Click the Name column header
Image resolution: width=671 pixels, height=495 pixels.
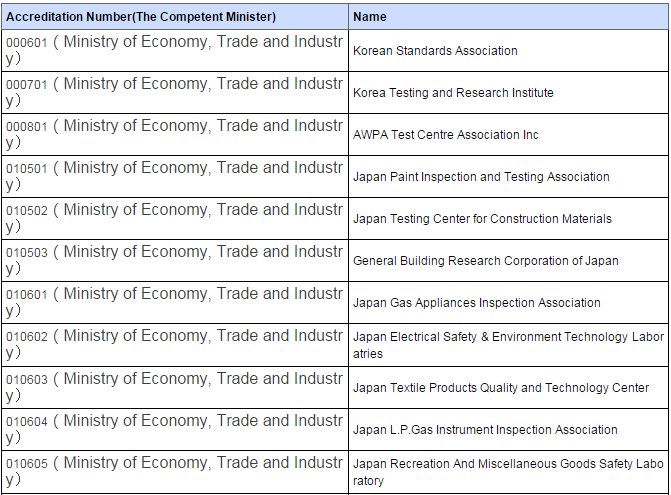tap(508, 17)
